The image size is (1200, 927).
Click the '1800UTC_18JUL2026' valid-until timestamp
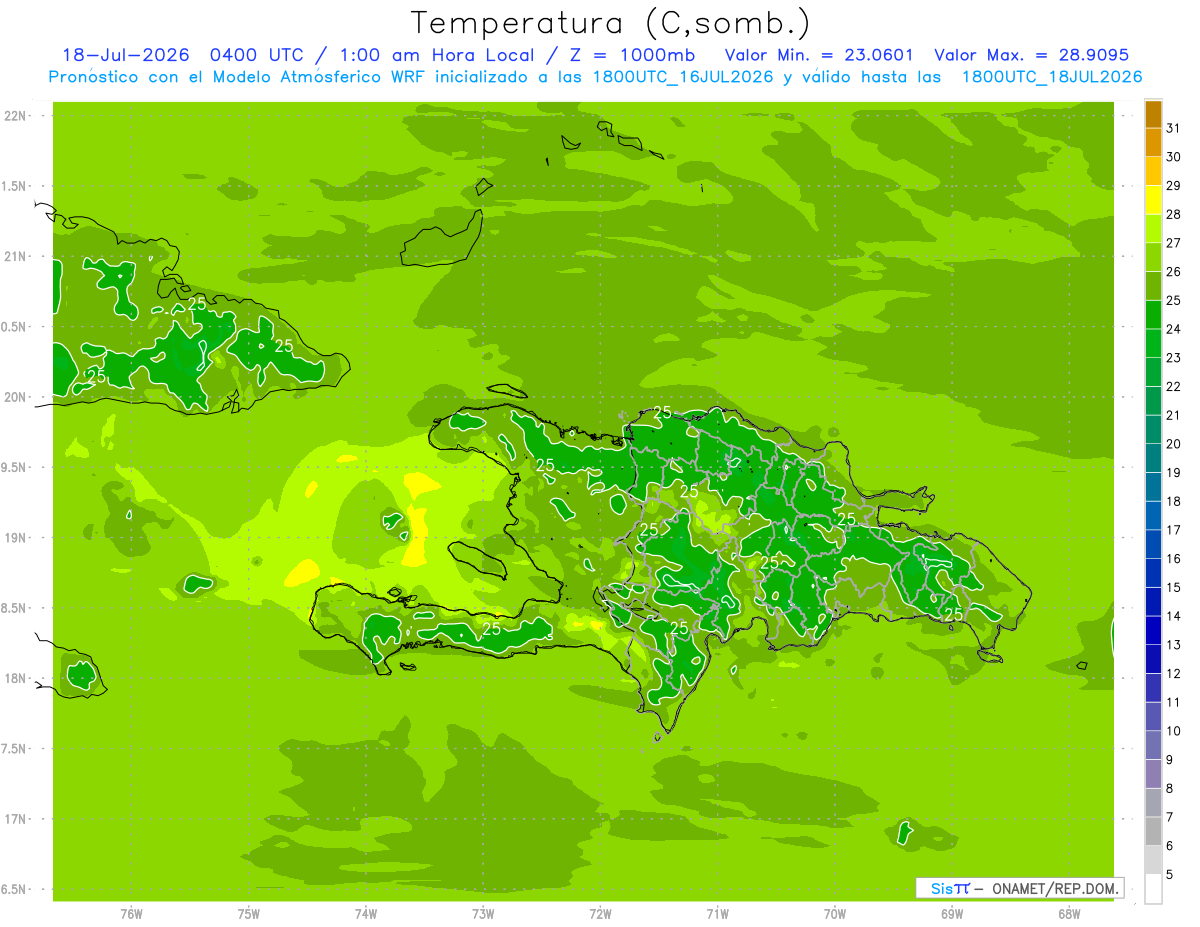click(x=1052, y=77)
